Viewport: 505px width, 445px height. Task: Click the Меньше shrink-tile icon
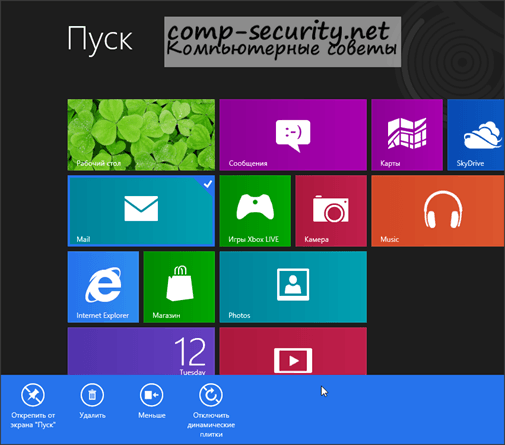point(152,395)
